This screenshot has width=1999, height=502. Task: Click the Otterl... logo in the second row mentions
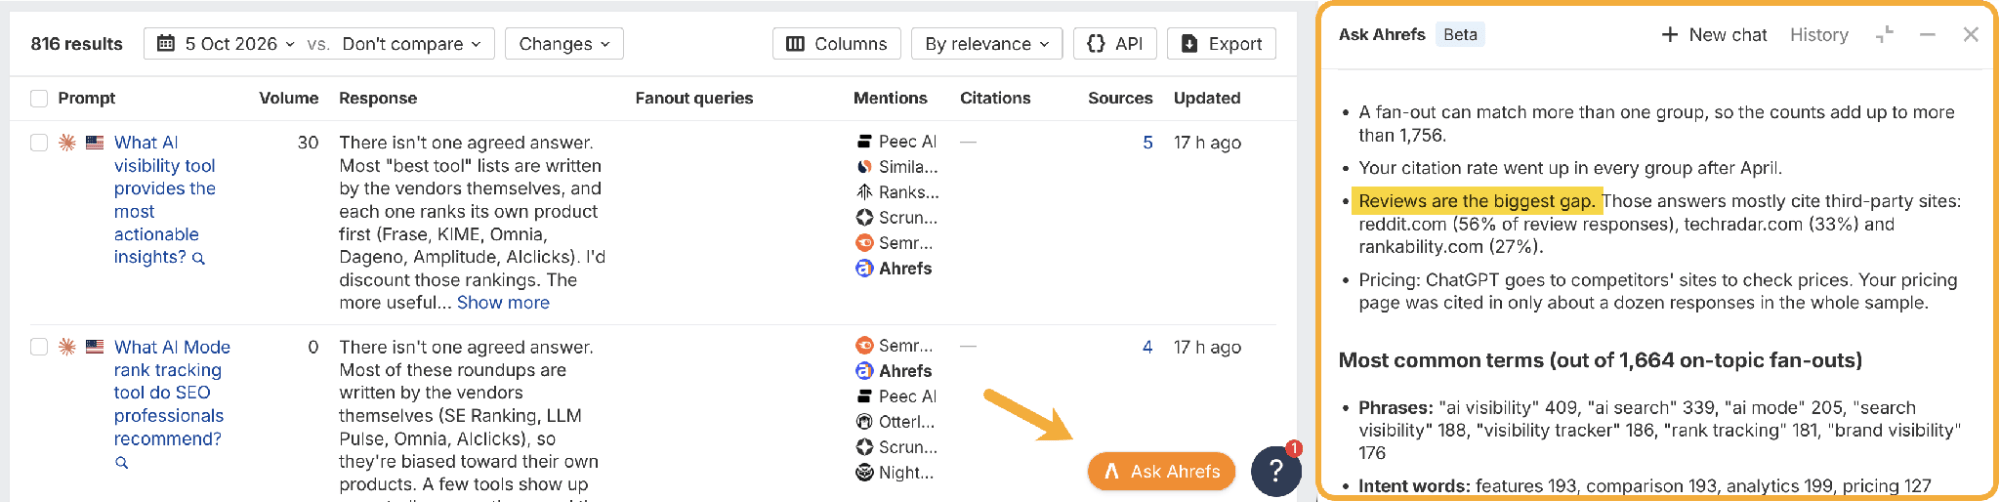click(864, 422)
